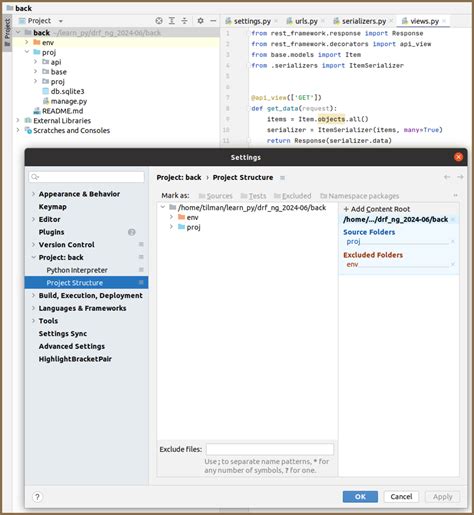Remove env from Excluded Folders with x

tap(453, 264)
